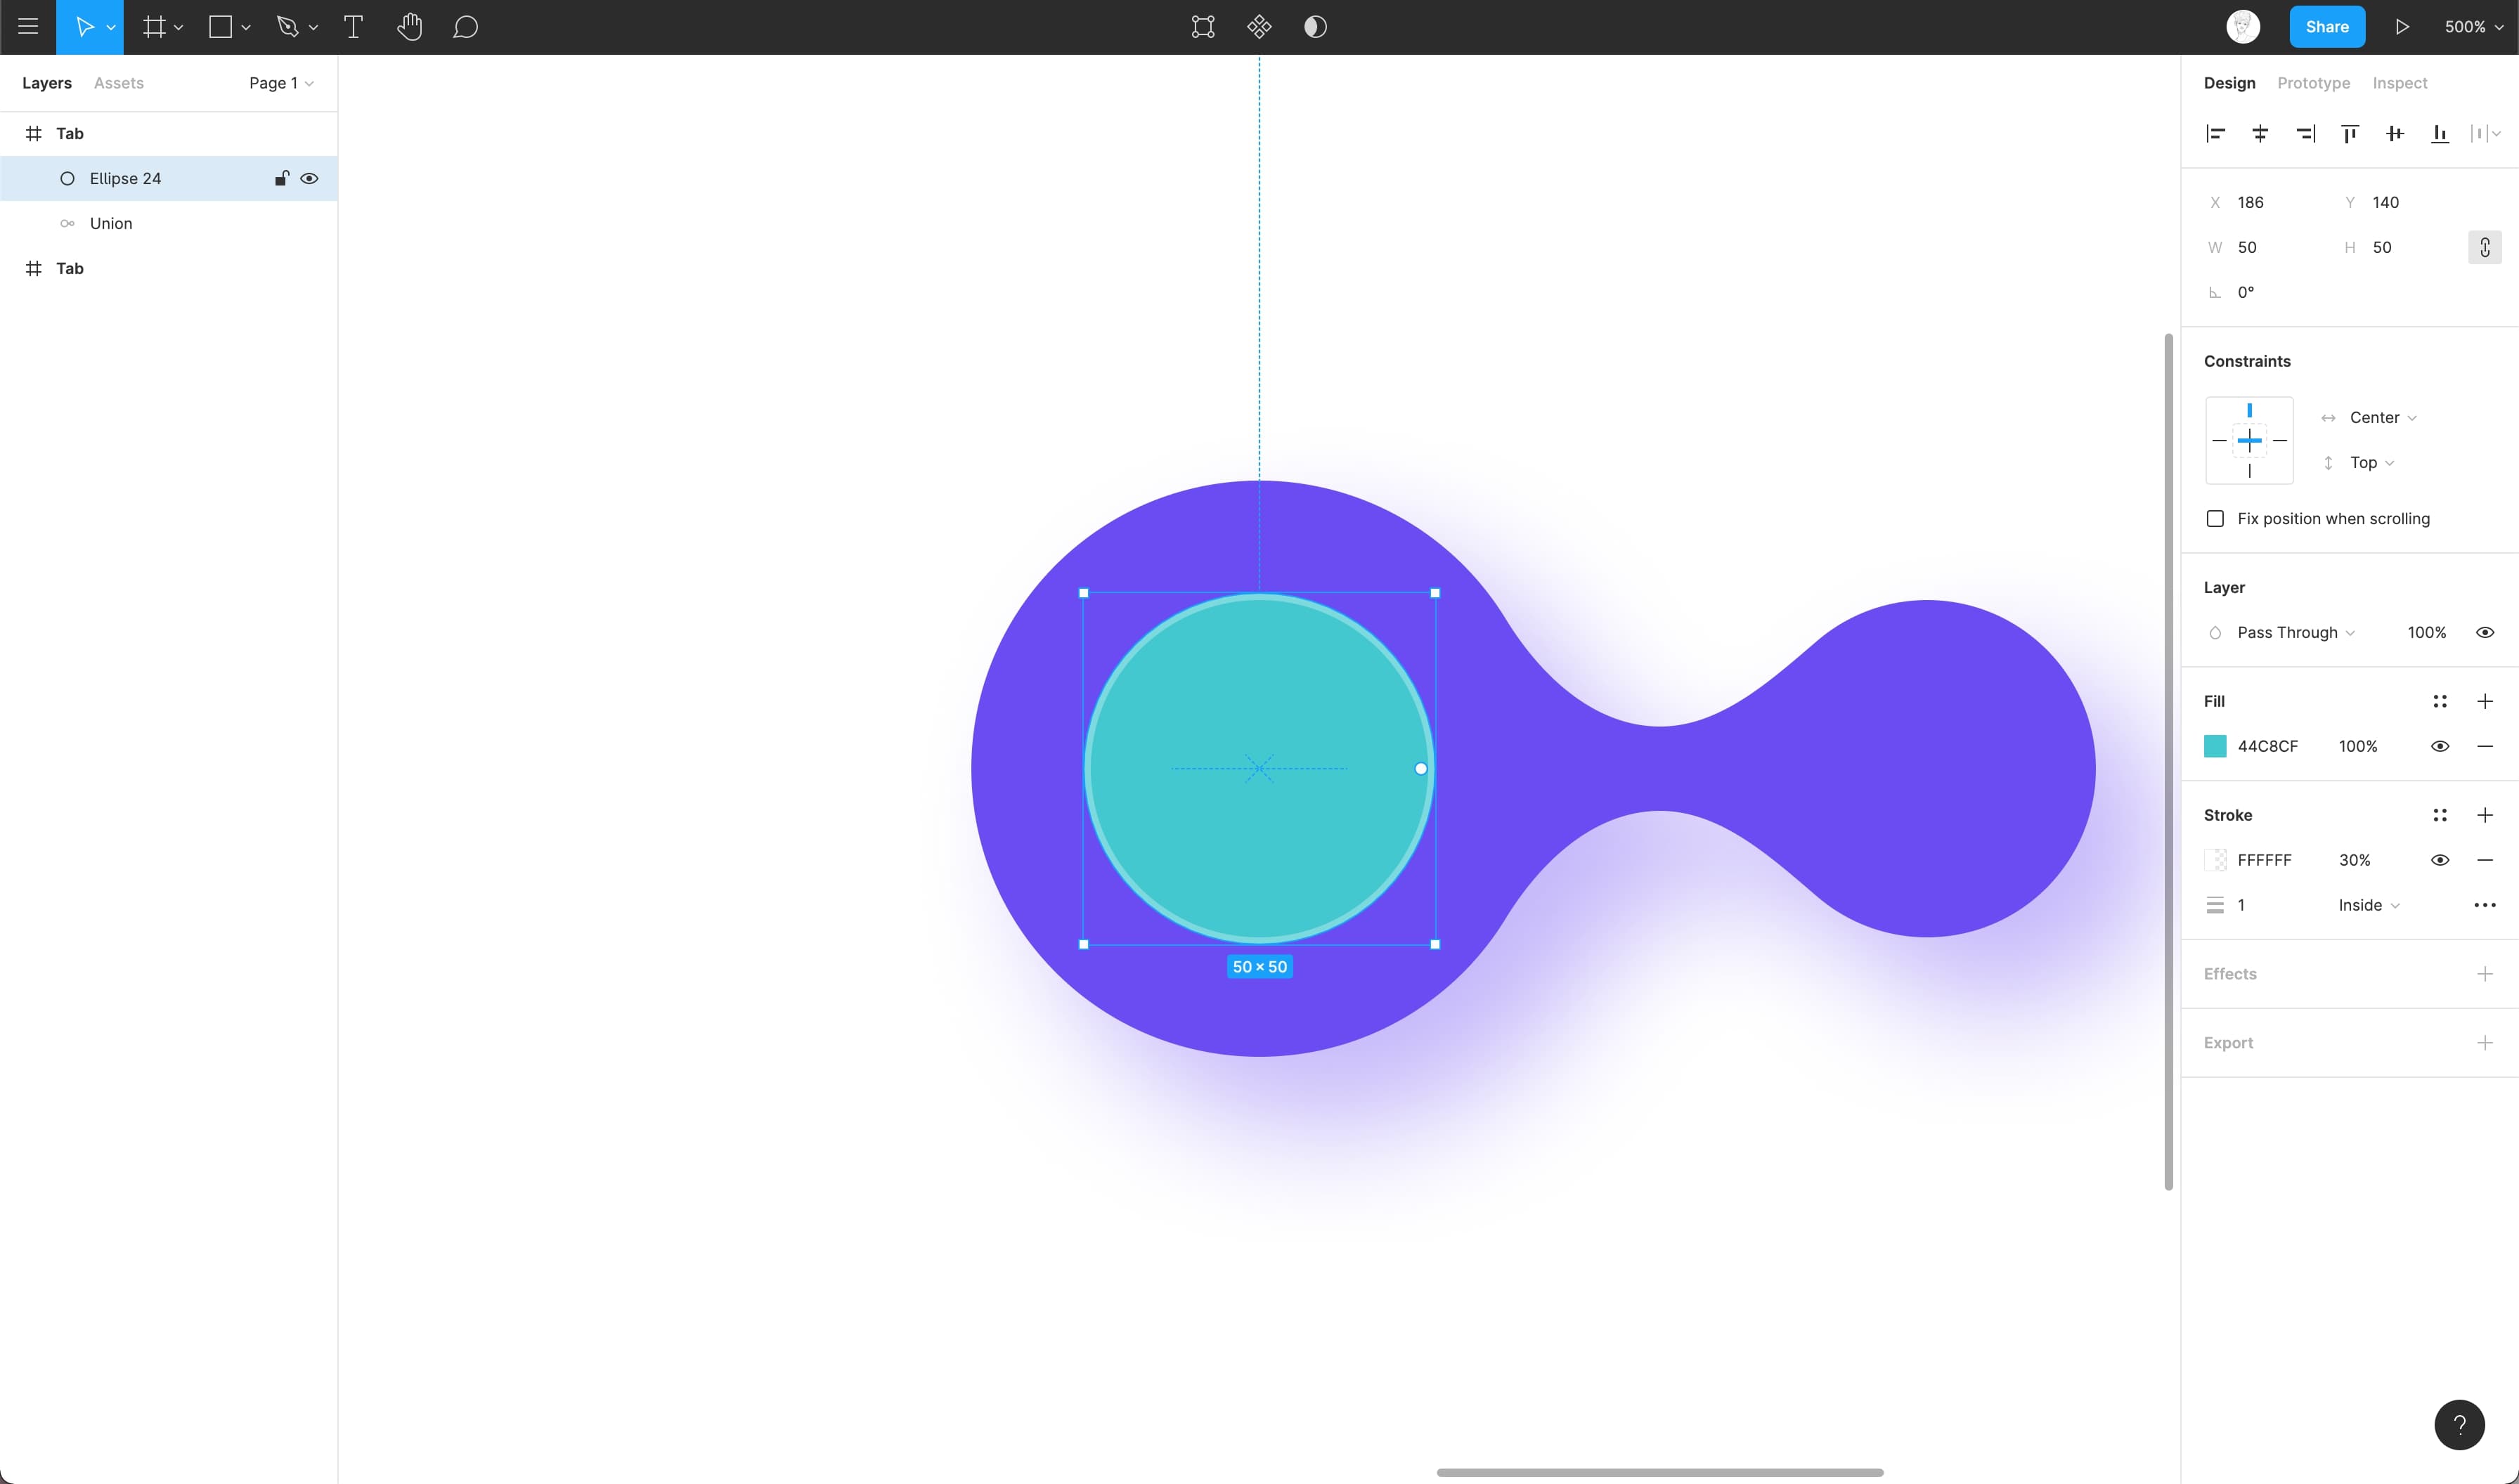The width and height of the screenshot is (2519, 1484).
Task: Open the Help question mark button
Action: coord(2459,1424)
